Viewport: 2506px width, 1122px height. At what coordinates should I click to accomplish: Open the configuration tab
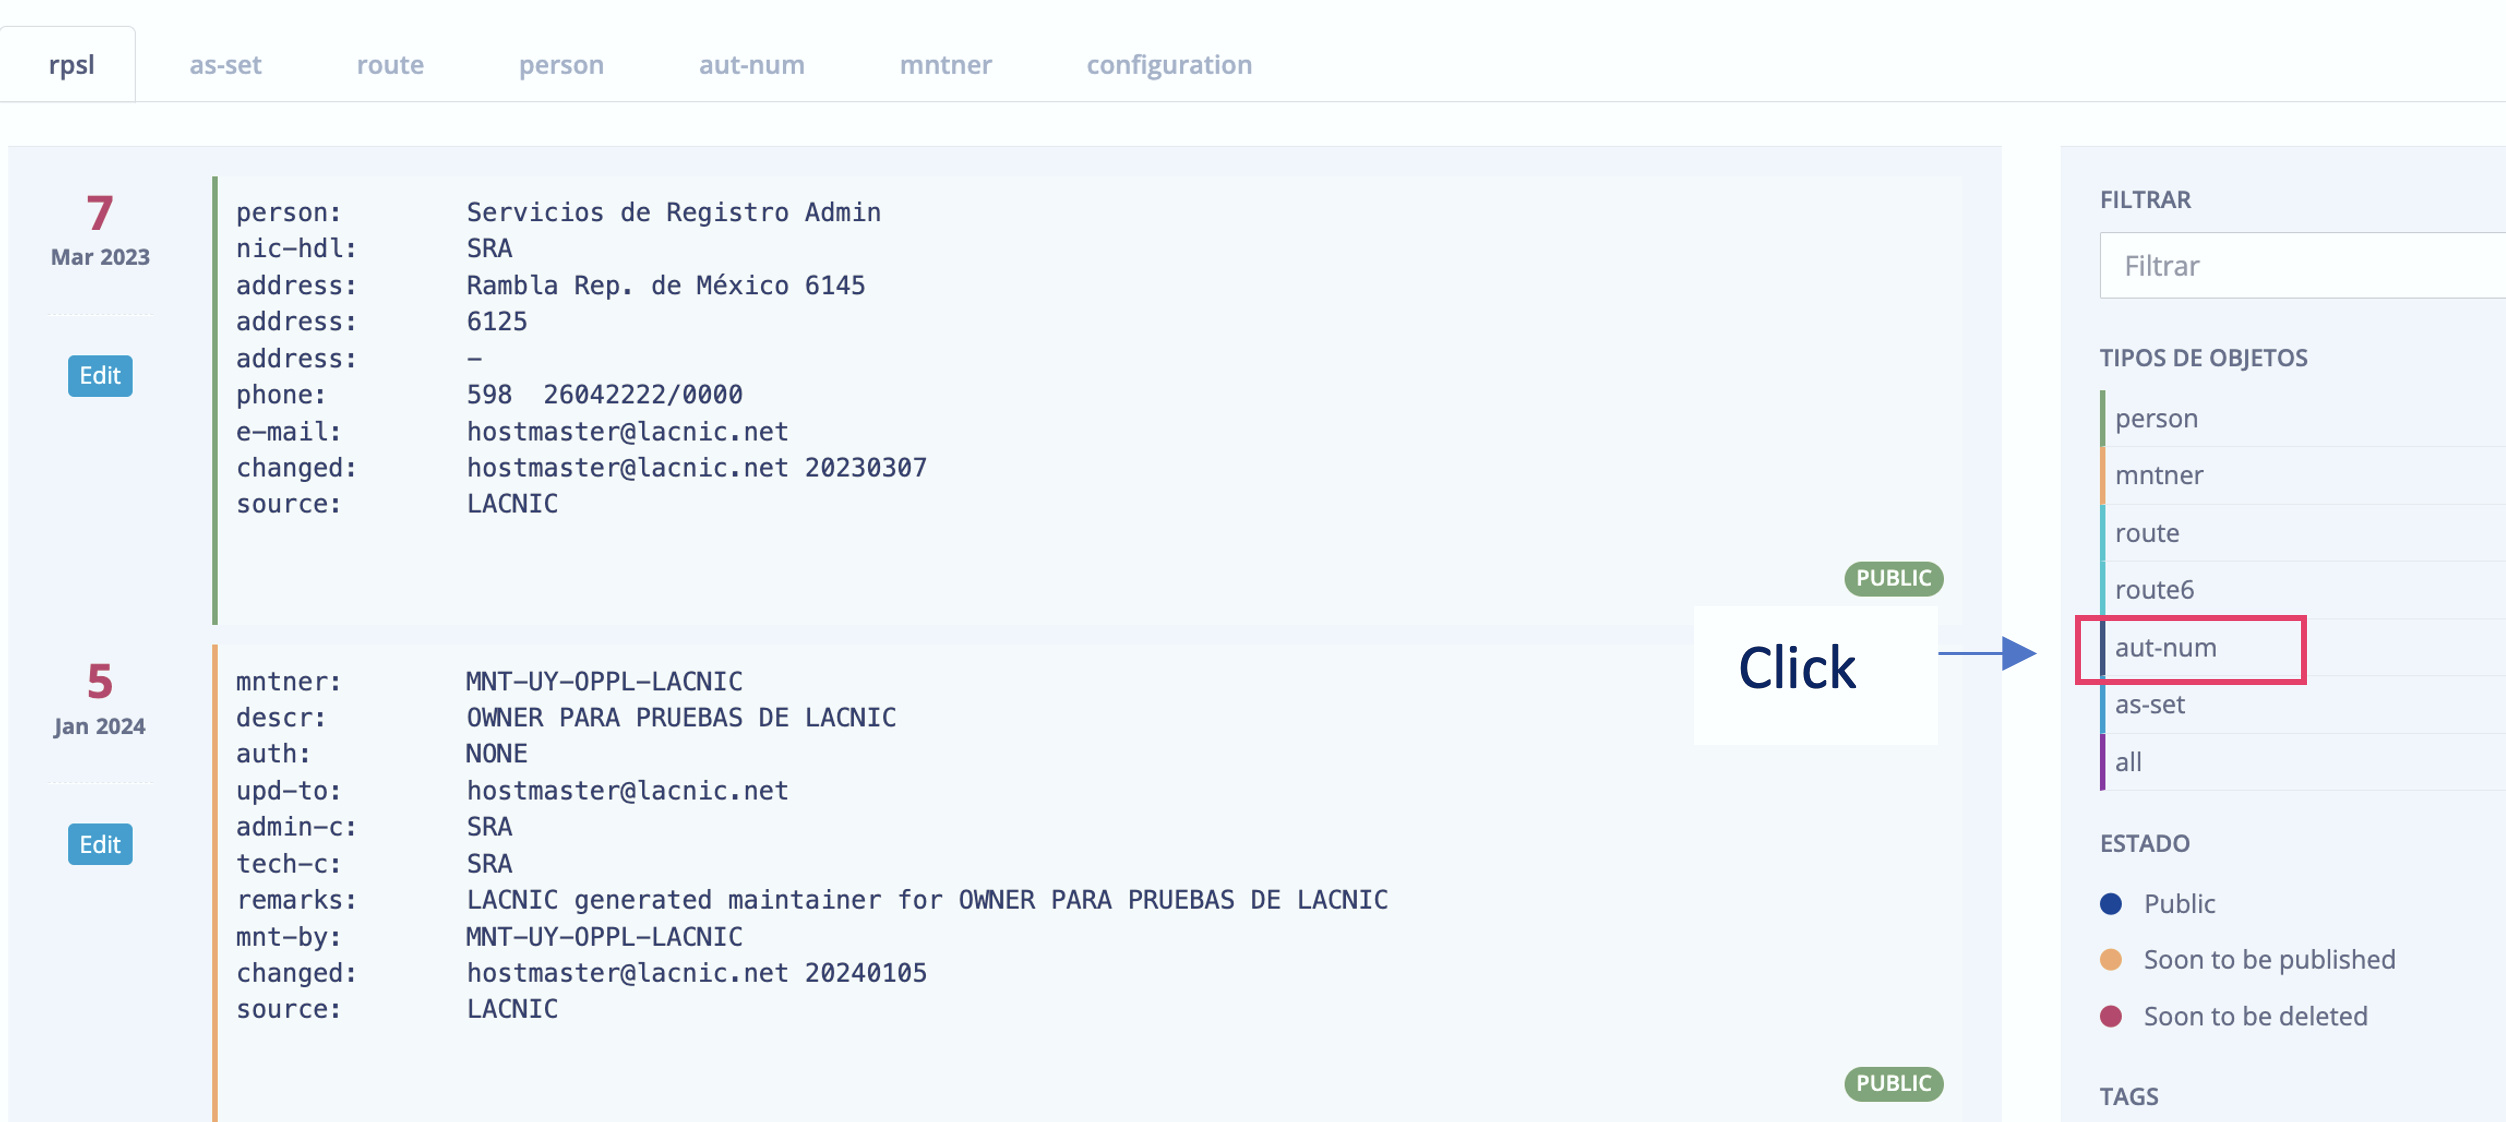click(x=1168, y=65)
